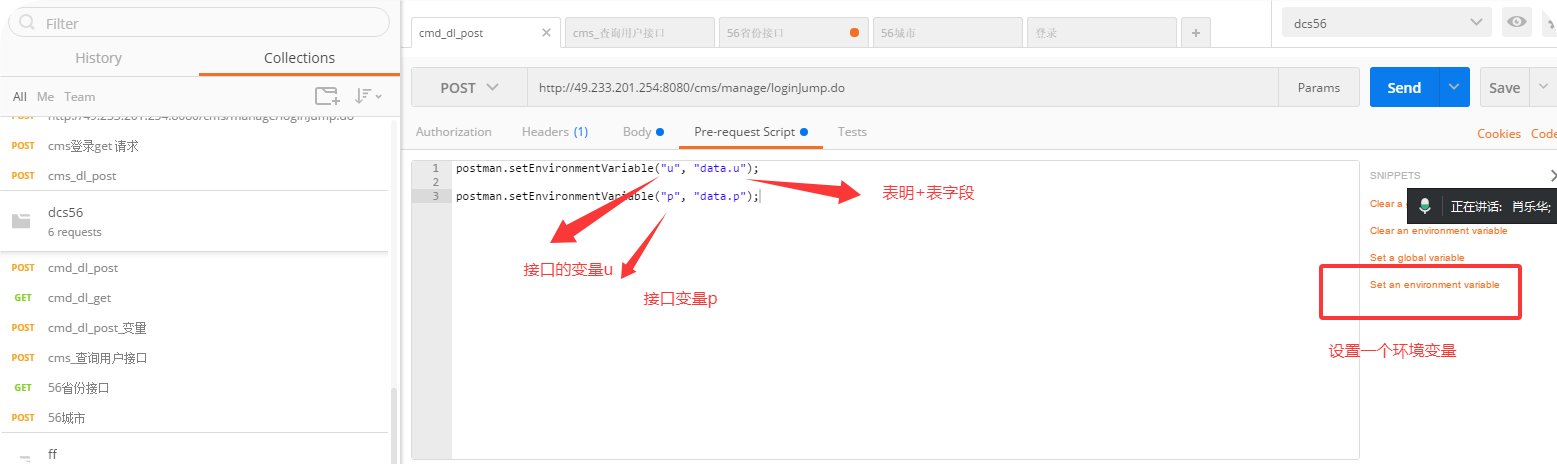Open the Send button dropdown arrow
This screenshot has width=1557, height=464.
(x=1454, y=87)
